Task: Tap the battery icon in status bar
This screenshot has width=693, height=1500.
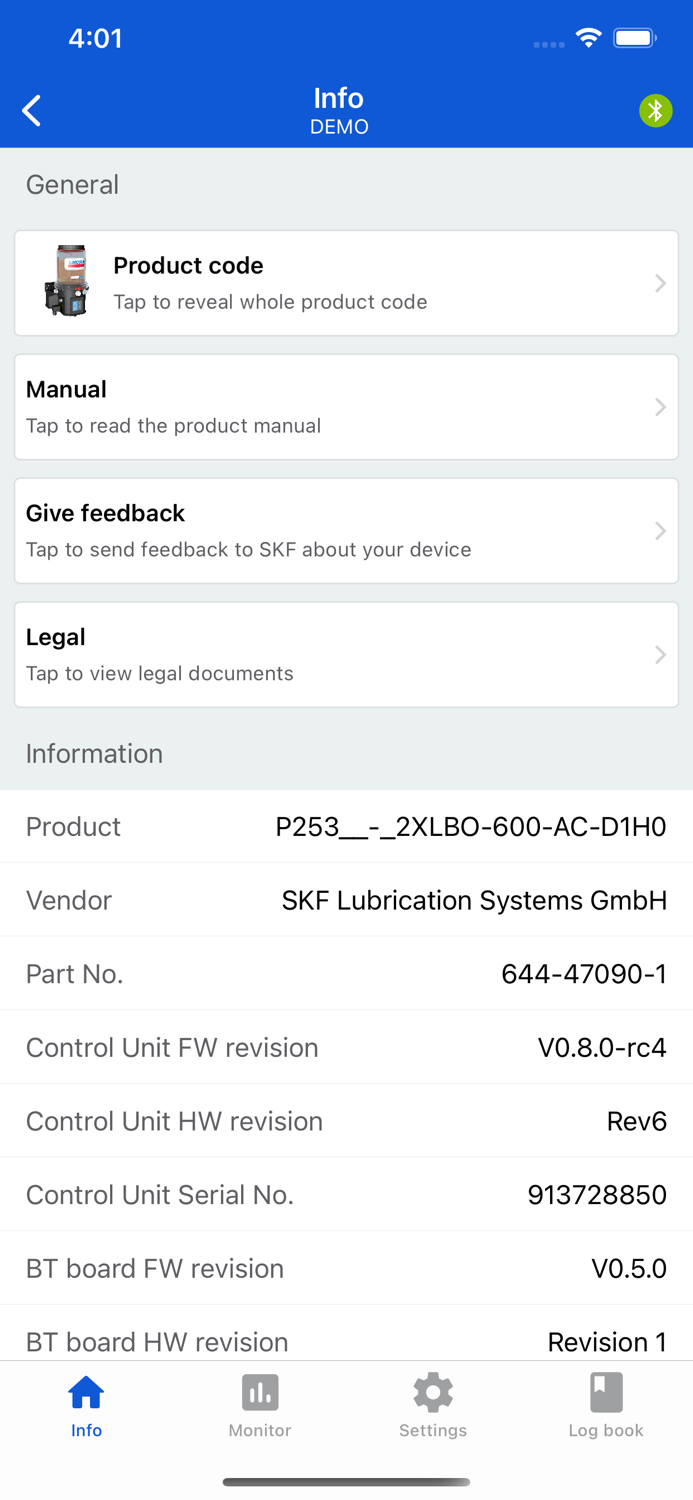Action: (635, 39)
